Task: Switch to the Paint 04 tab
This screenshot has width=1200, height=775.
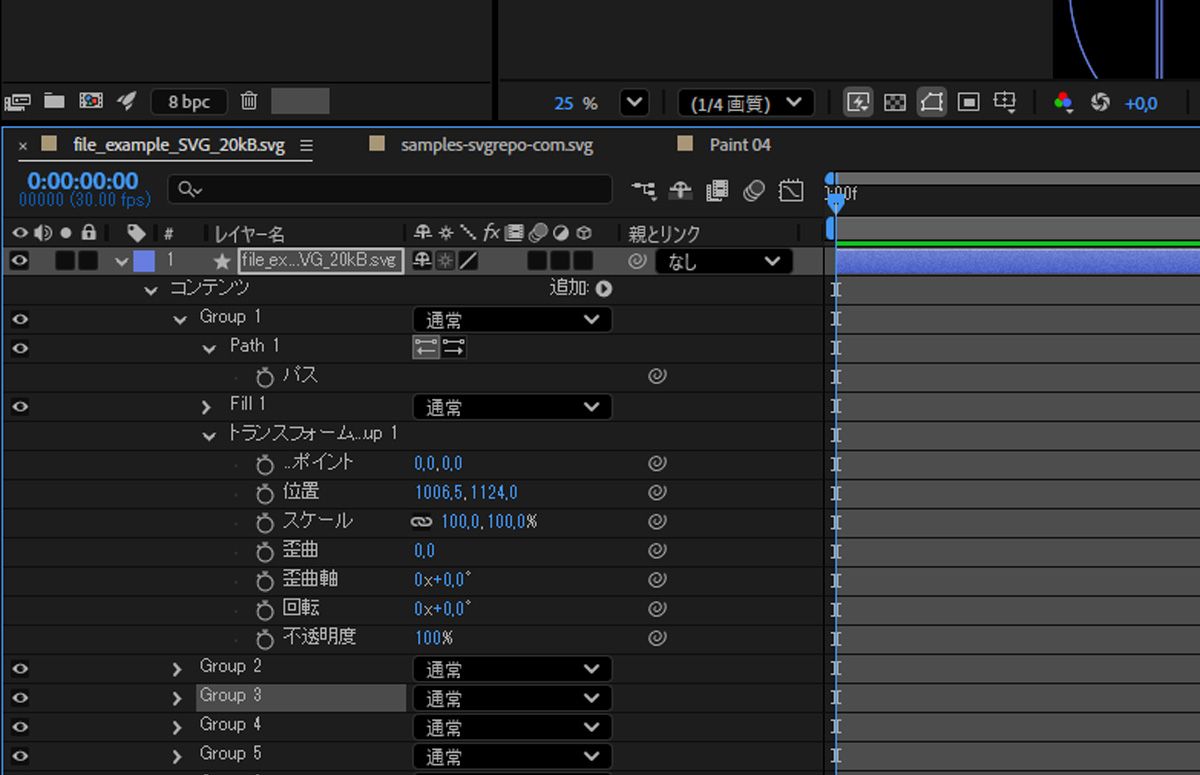Action: click(740, 145)
